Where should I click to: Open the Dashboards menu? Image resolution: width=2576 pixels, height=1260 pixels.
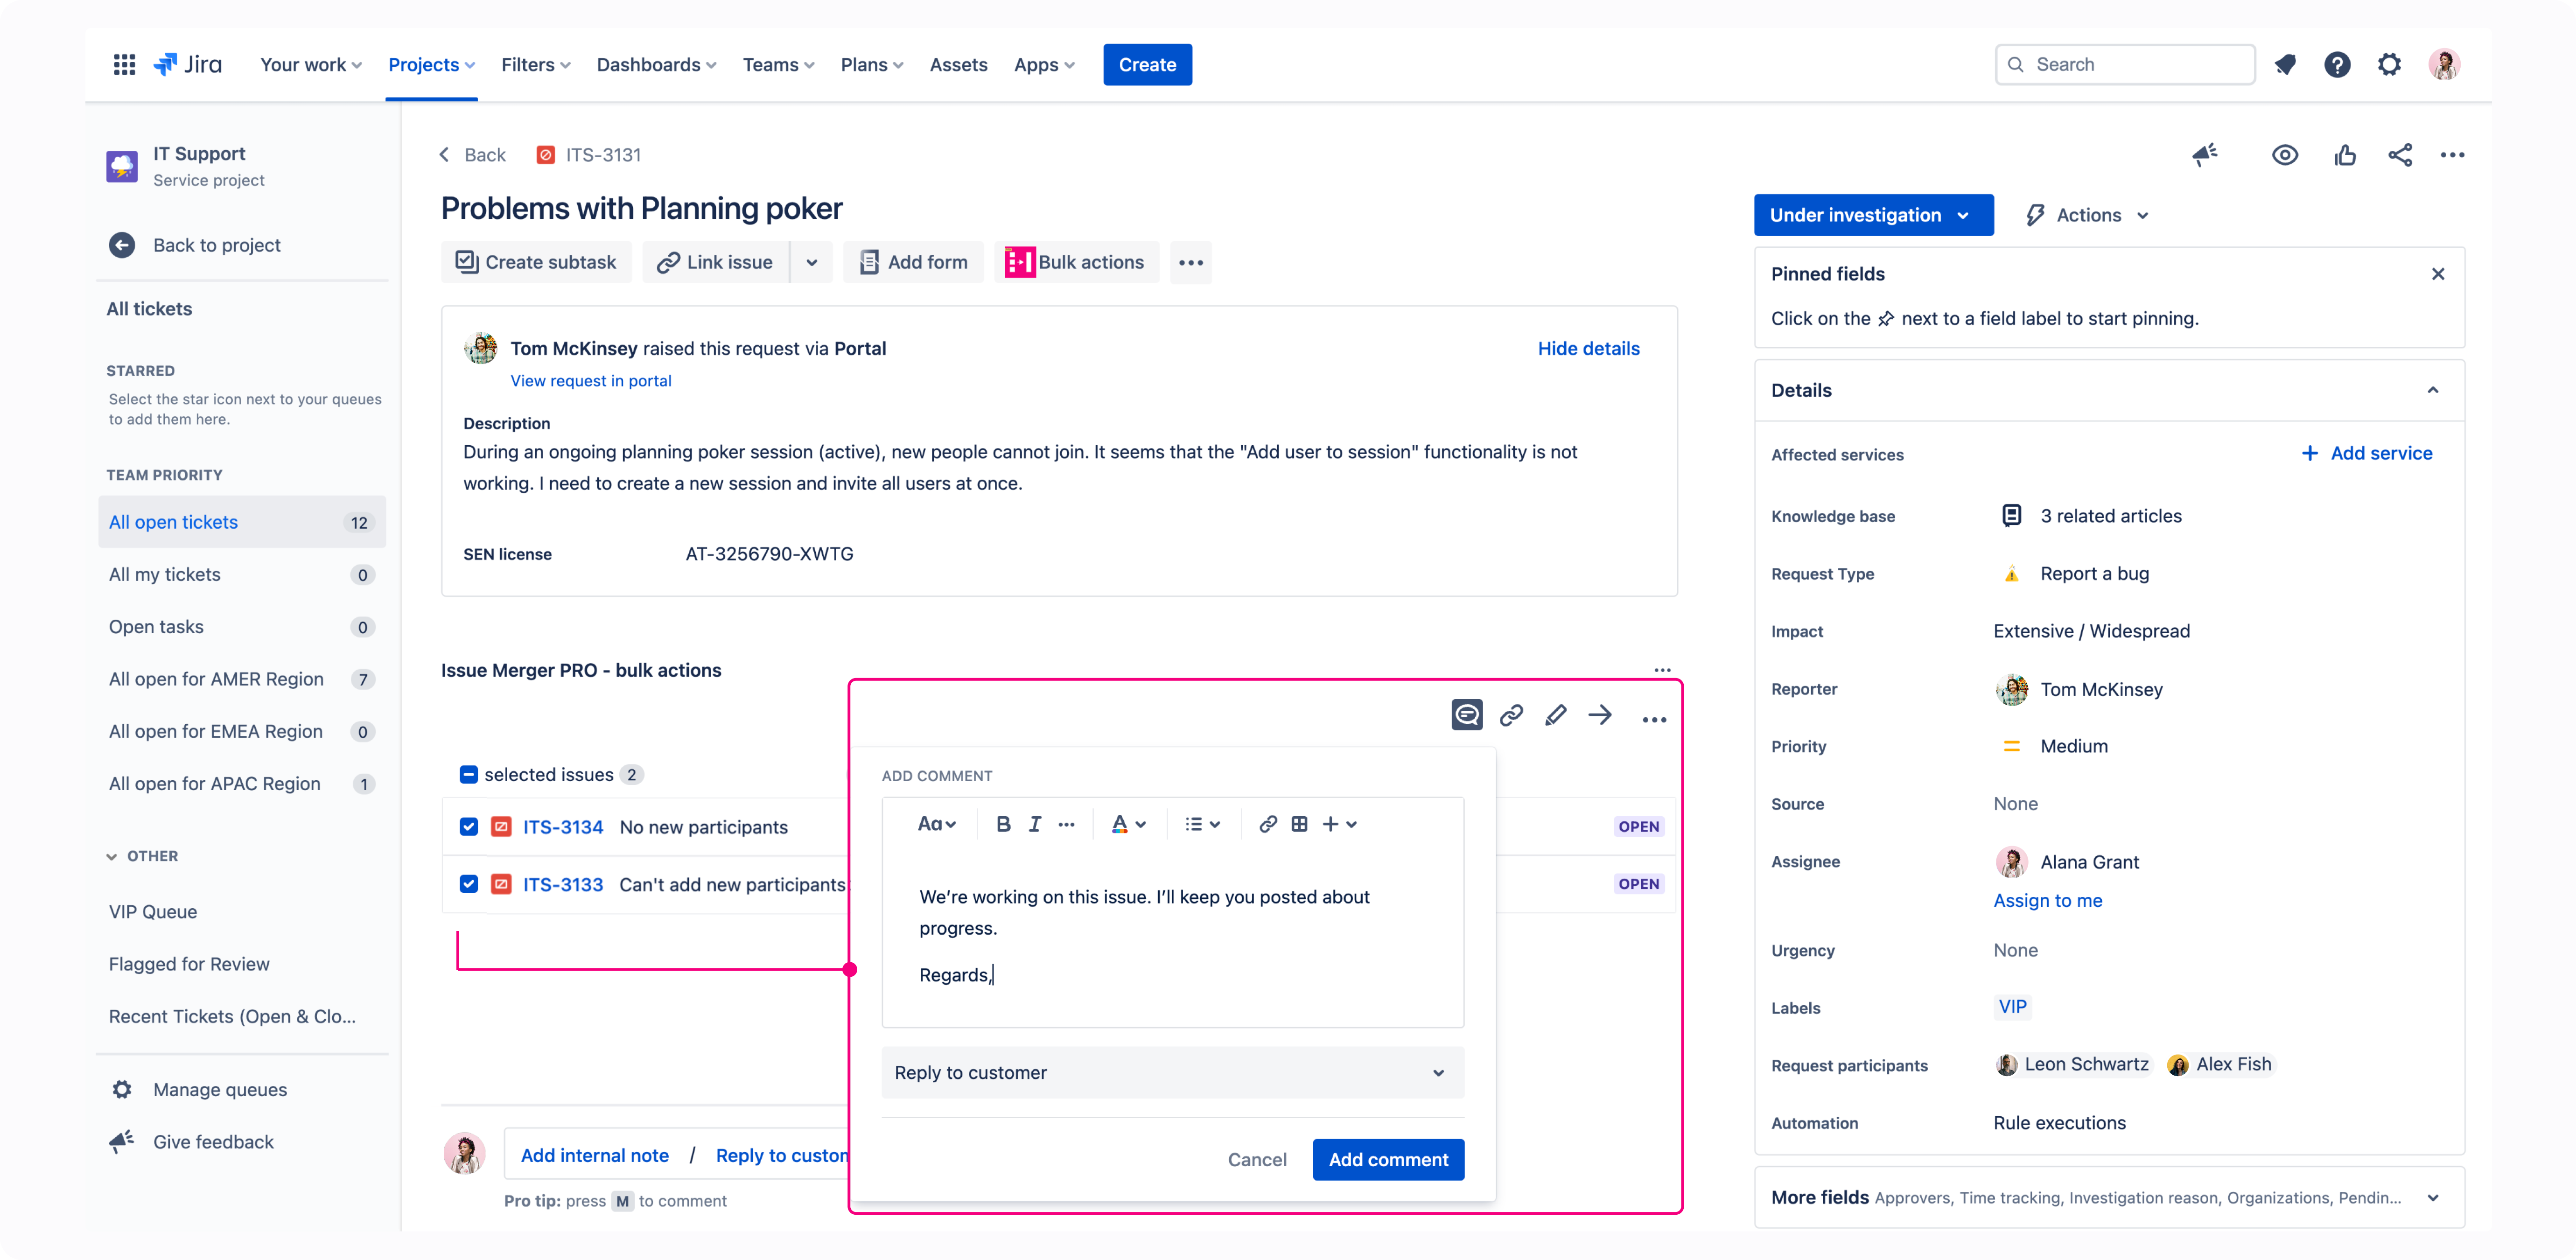coord(656,65)
